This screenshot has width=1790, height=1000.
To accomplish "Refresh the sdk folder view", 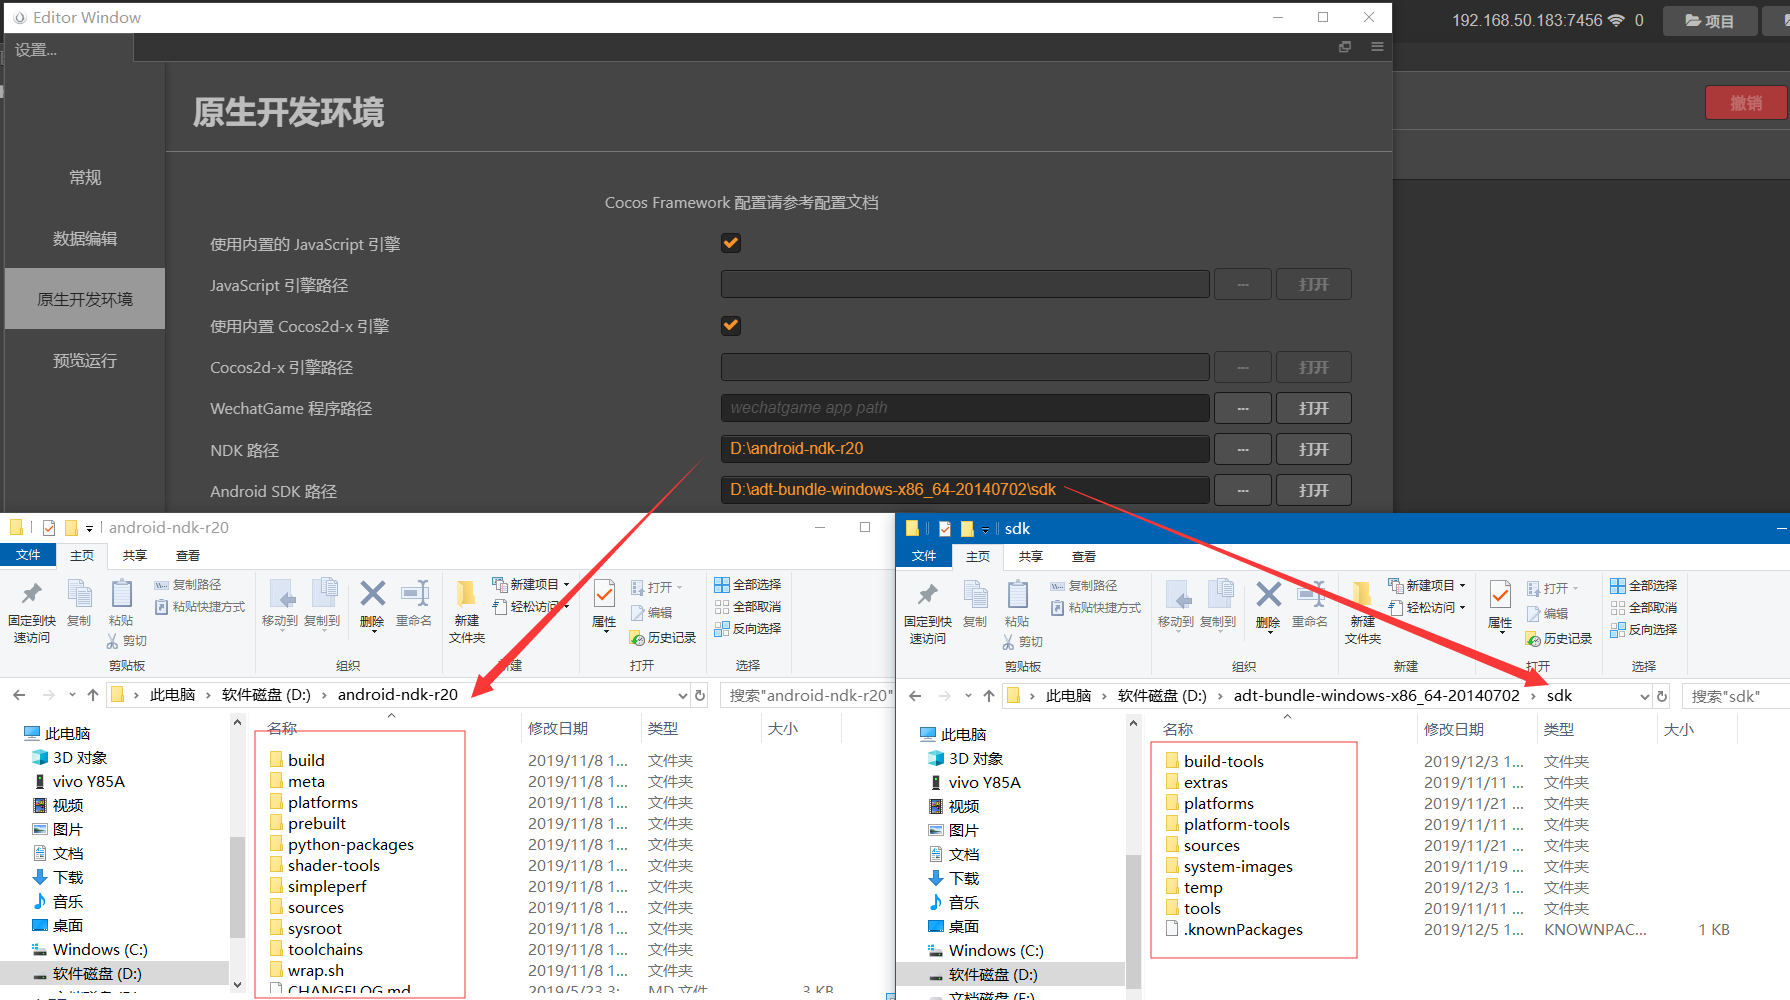I will coord(1662,696).
